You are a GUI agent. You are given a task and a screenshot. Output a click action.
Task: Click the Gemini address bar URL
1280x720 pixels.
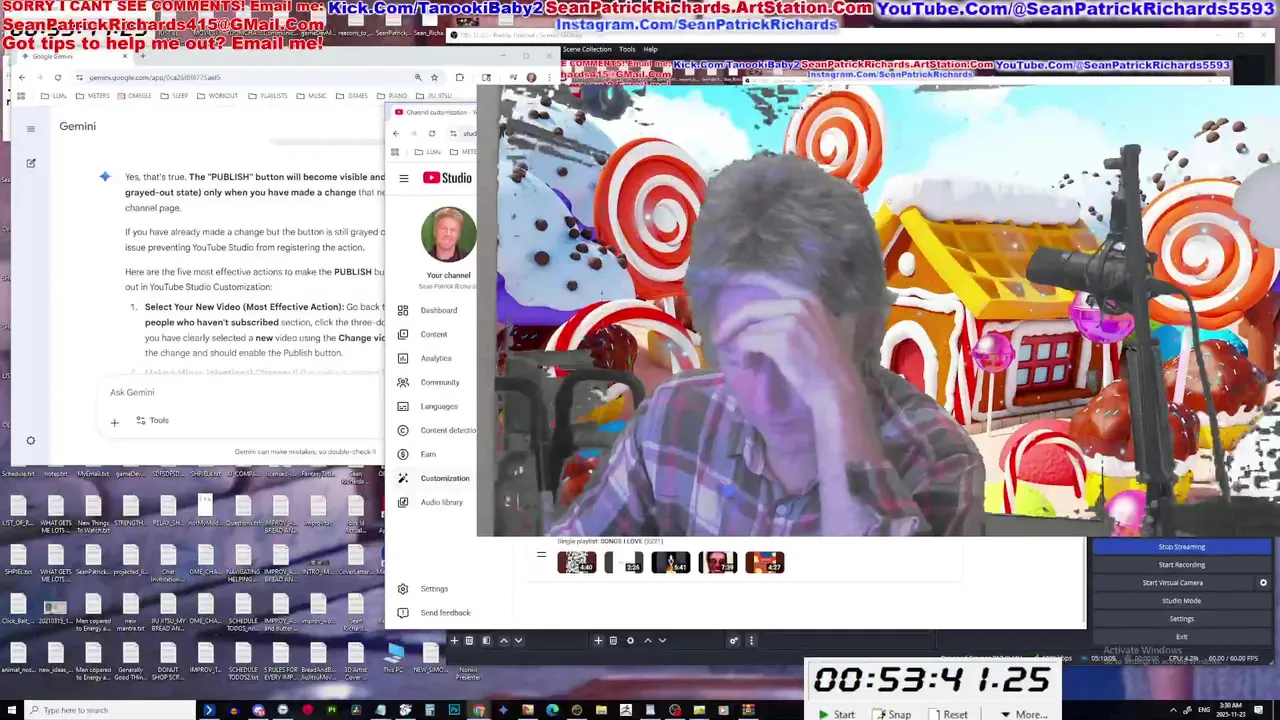pos(155,77)
